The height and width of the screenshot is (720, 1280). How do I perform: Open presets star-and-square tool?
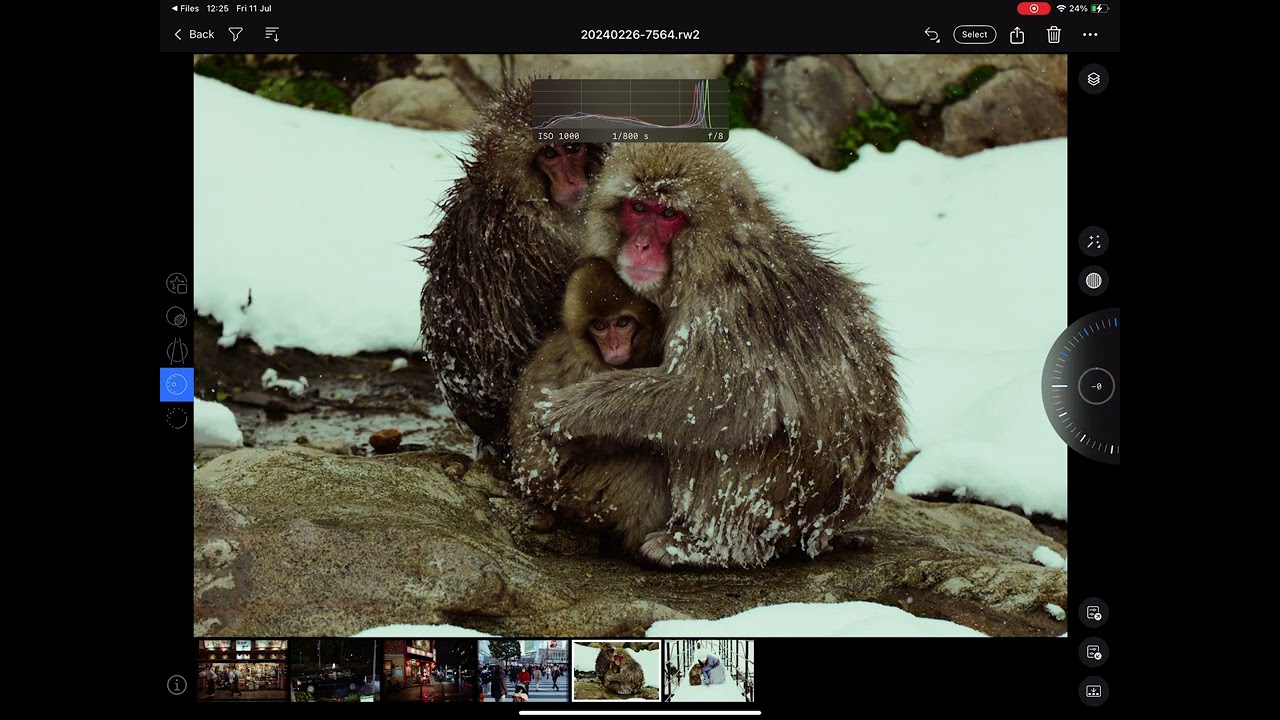[177, 284]
